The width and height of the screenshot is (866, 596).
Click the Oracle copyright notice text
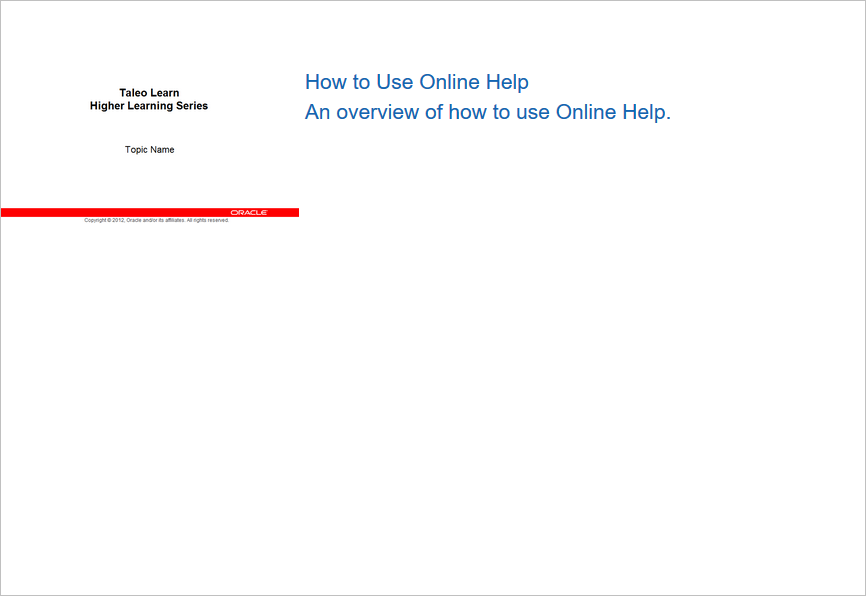[156, 220]
